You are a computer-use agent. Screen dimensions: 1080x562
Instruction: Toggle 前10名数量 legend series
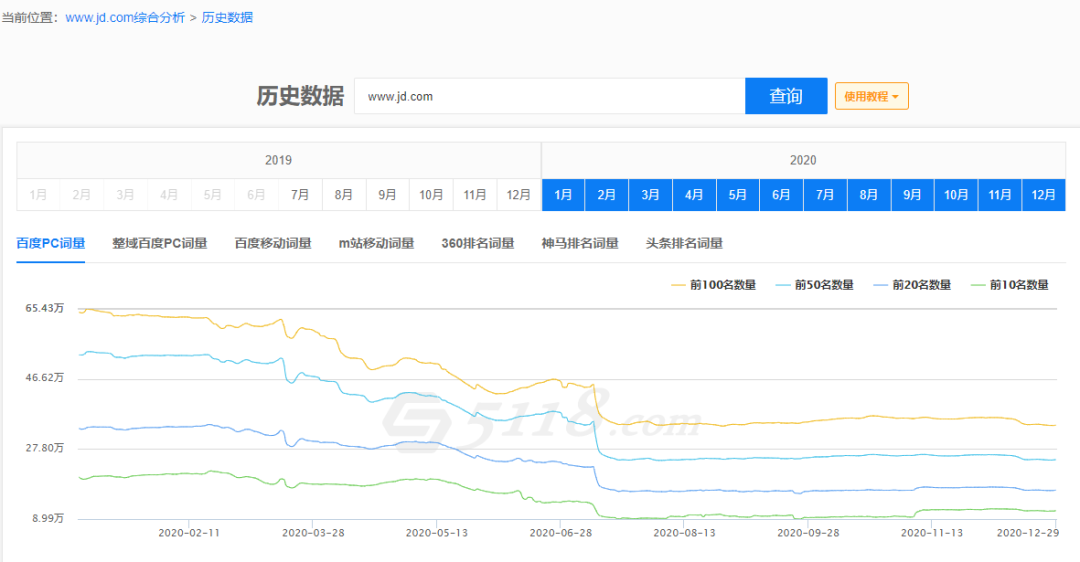pos(1010,285)
